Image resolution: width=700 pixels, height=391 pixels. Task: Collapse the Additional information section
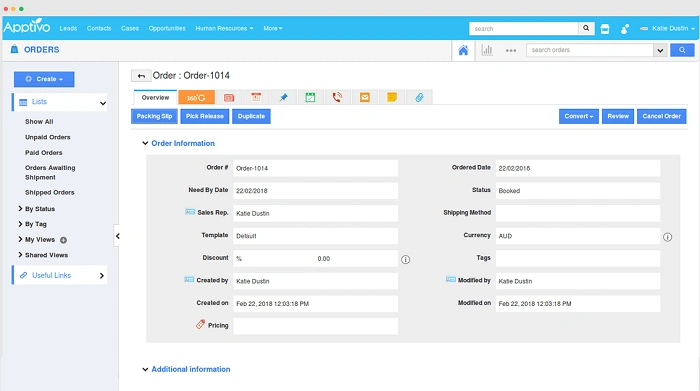145,370
